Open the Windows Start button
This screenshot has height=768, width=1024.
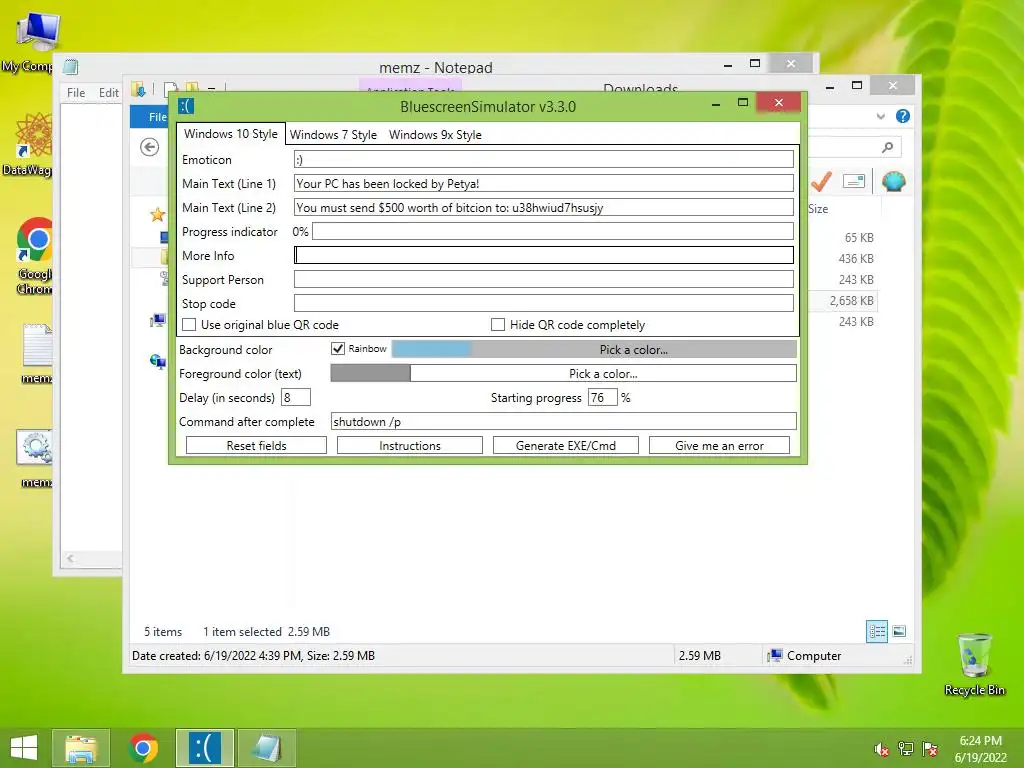tap(24, 748)
